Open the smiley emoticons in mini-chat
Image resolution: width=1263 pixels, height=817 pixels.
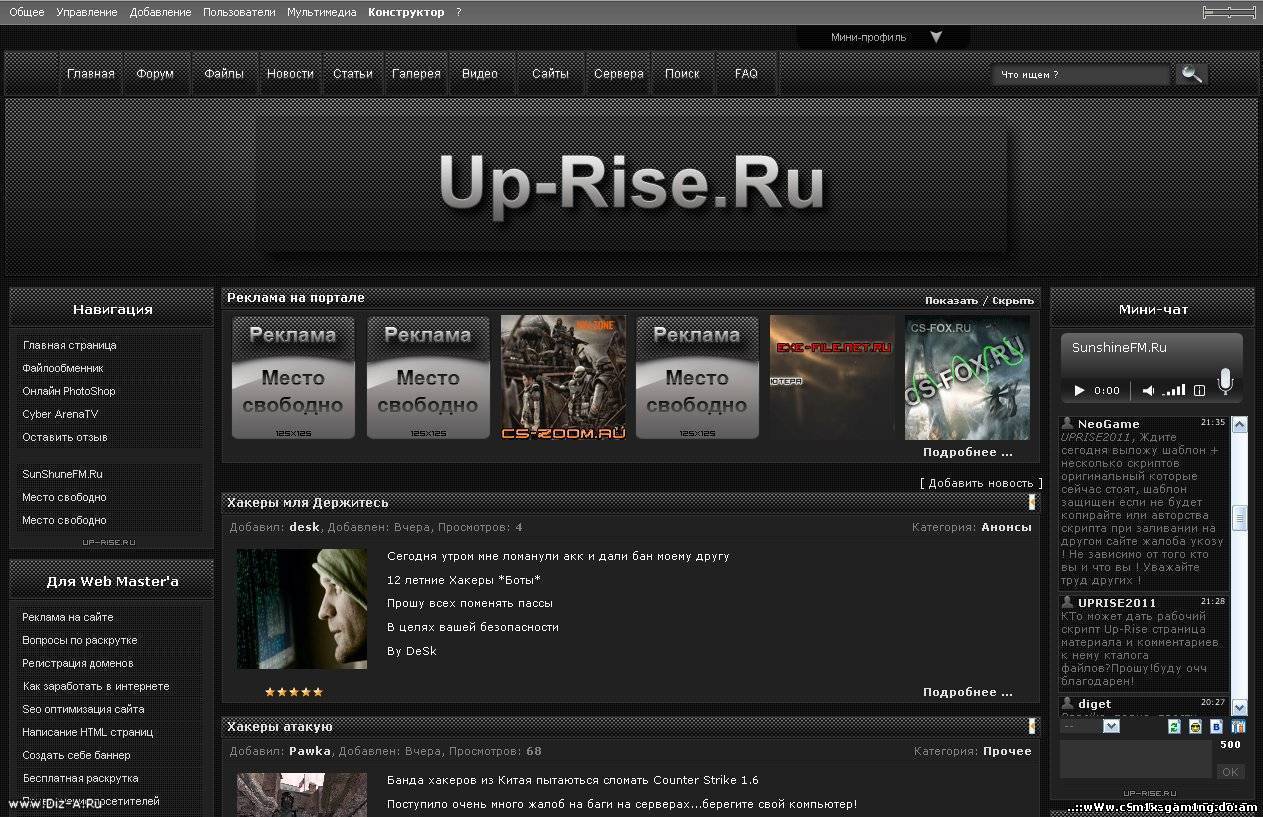tap(1195, 726)
